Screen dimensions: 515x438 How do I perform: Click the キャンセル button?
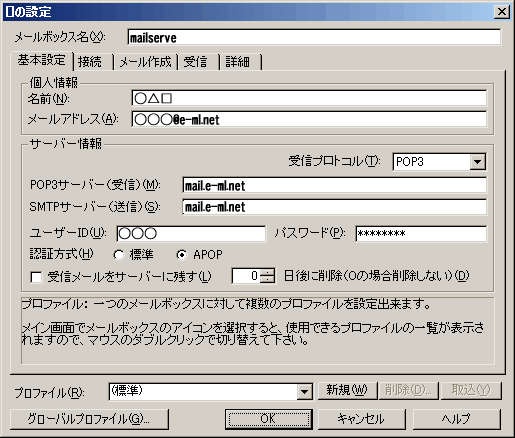(x=361, y=419)
